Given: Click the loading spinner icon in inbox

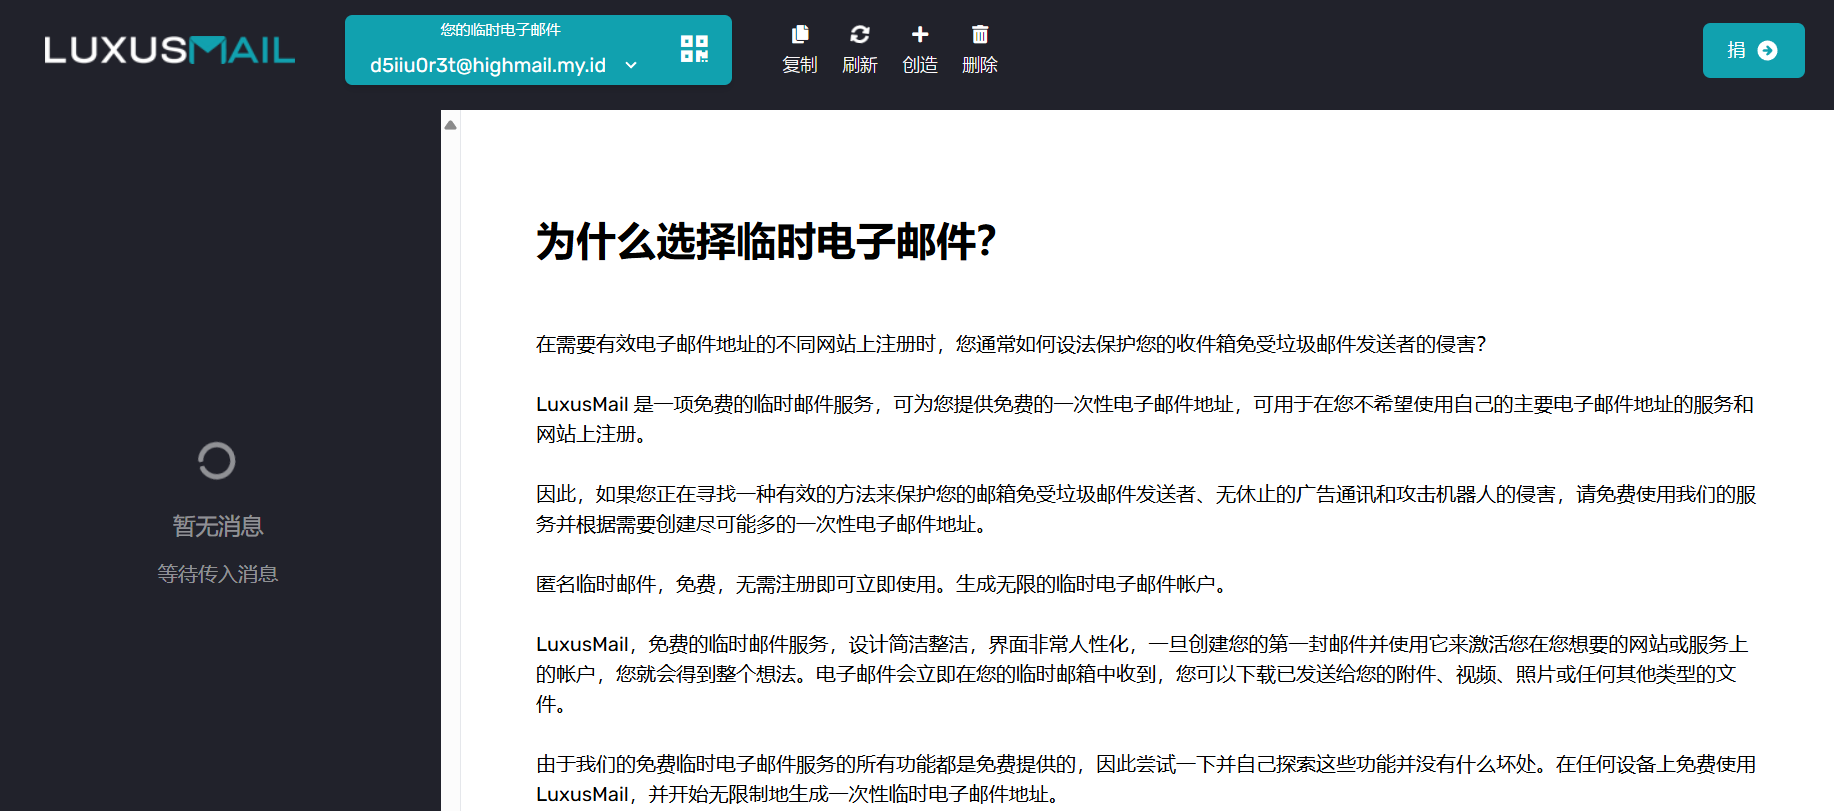Looking at the screenshot, I should coord(217,461).
